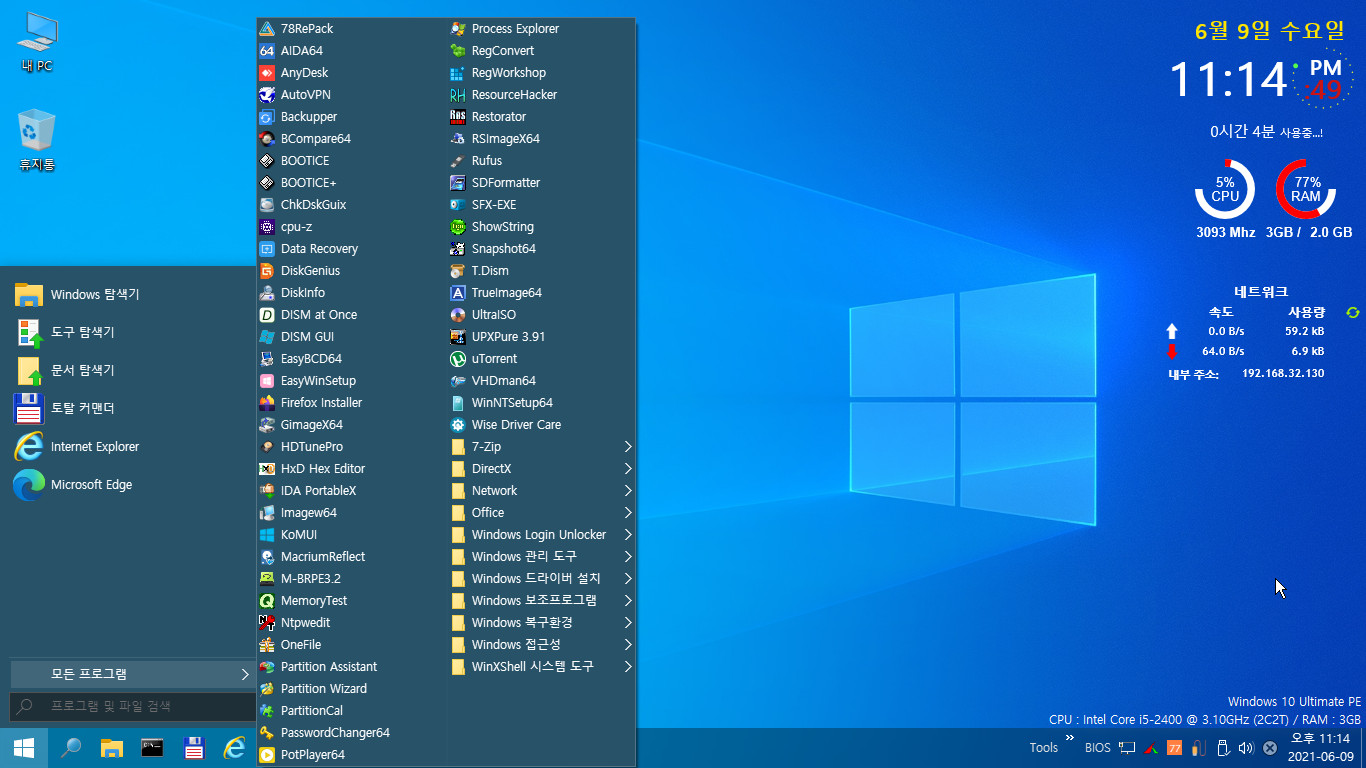The image size is (1366, 768).
Task: Launch 토탈 커맨더 from start menu
Action: click(x=130, y=409)
